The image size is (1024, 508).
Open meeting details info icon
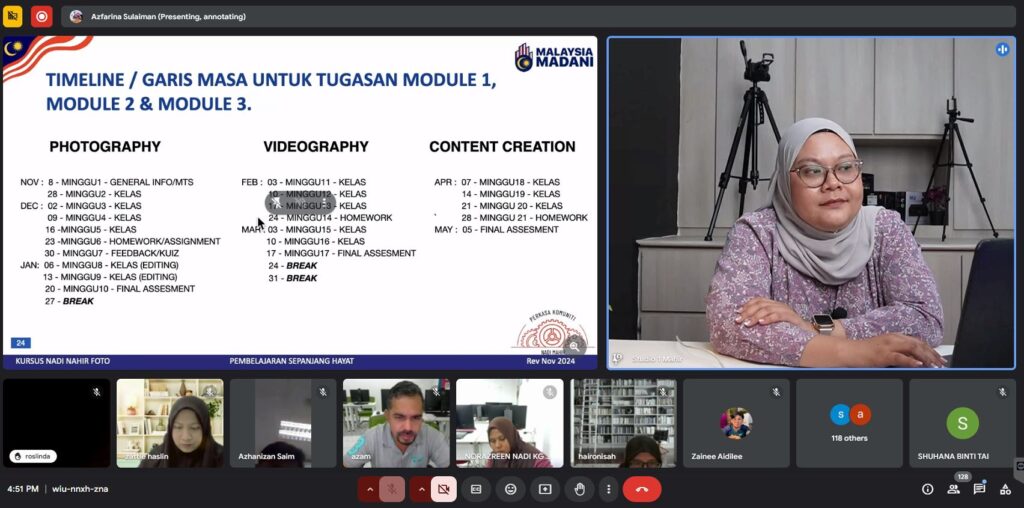tap(927, 489)
